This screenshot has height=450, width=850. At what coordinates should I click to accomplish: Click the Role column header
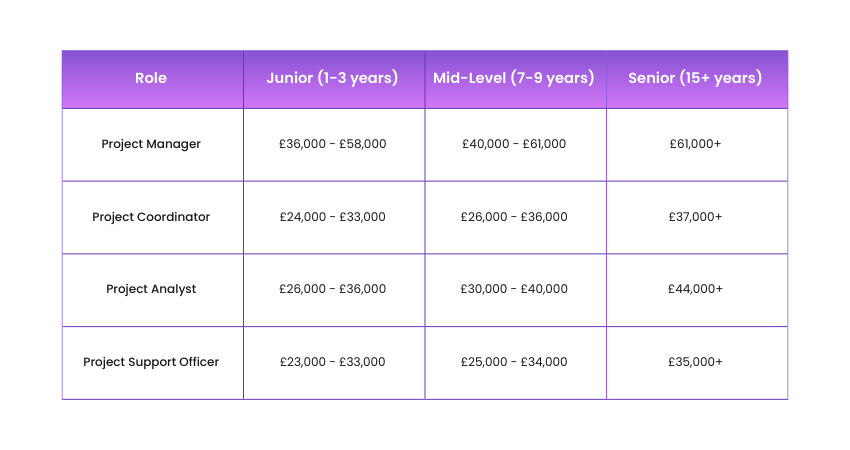click(151, 78)
